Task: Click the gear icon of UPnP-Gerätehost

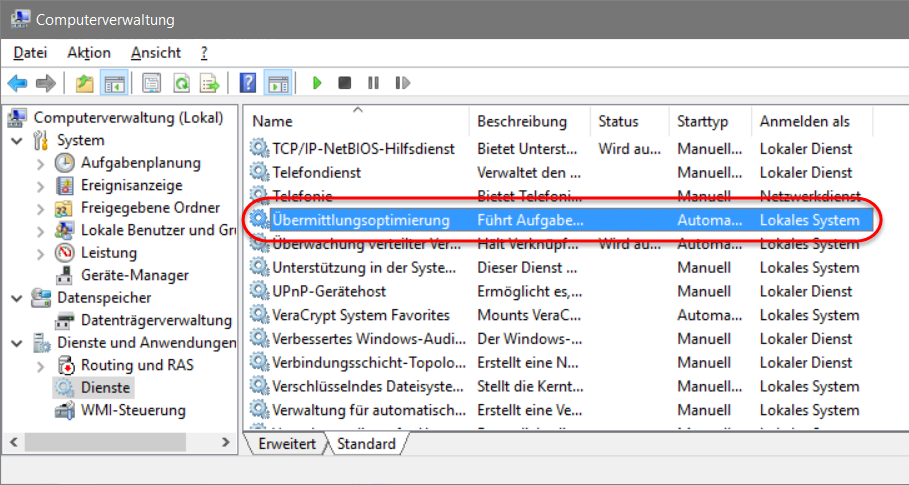Action: tap(259, 291)
